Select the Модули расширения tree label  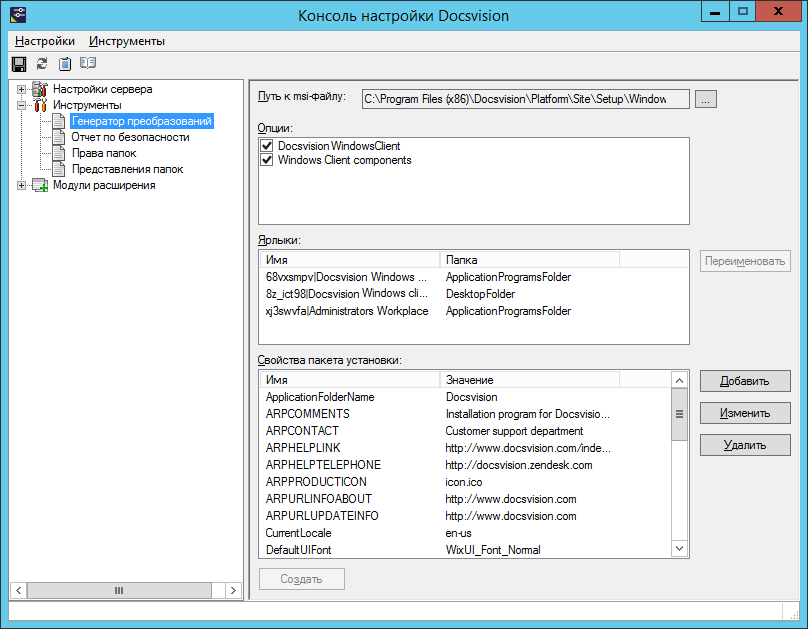pos(104,185)
